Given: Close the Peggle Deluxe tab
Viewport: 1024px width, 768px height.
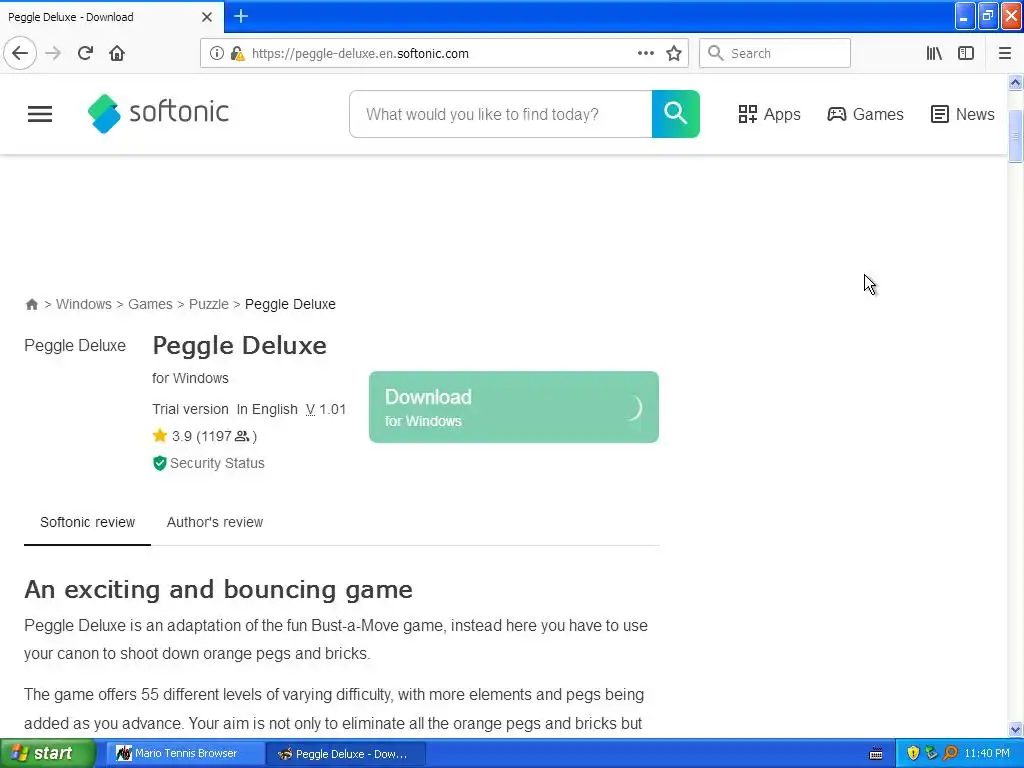Looking at the screenshot, I should (206, 17).
